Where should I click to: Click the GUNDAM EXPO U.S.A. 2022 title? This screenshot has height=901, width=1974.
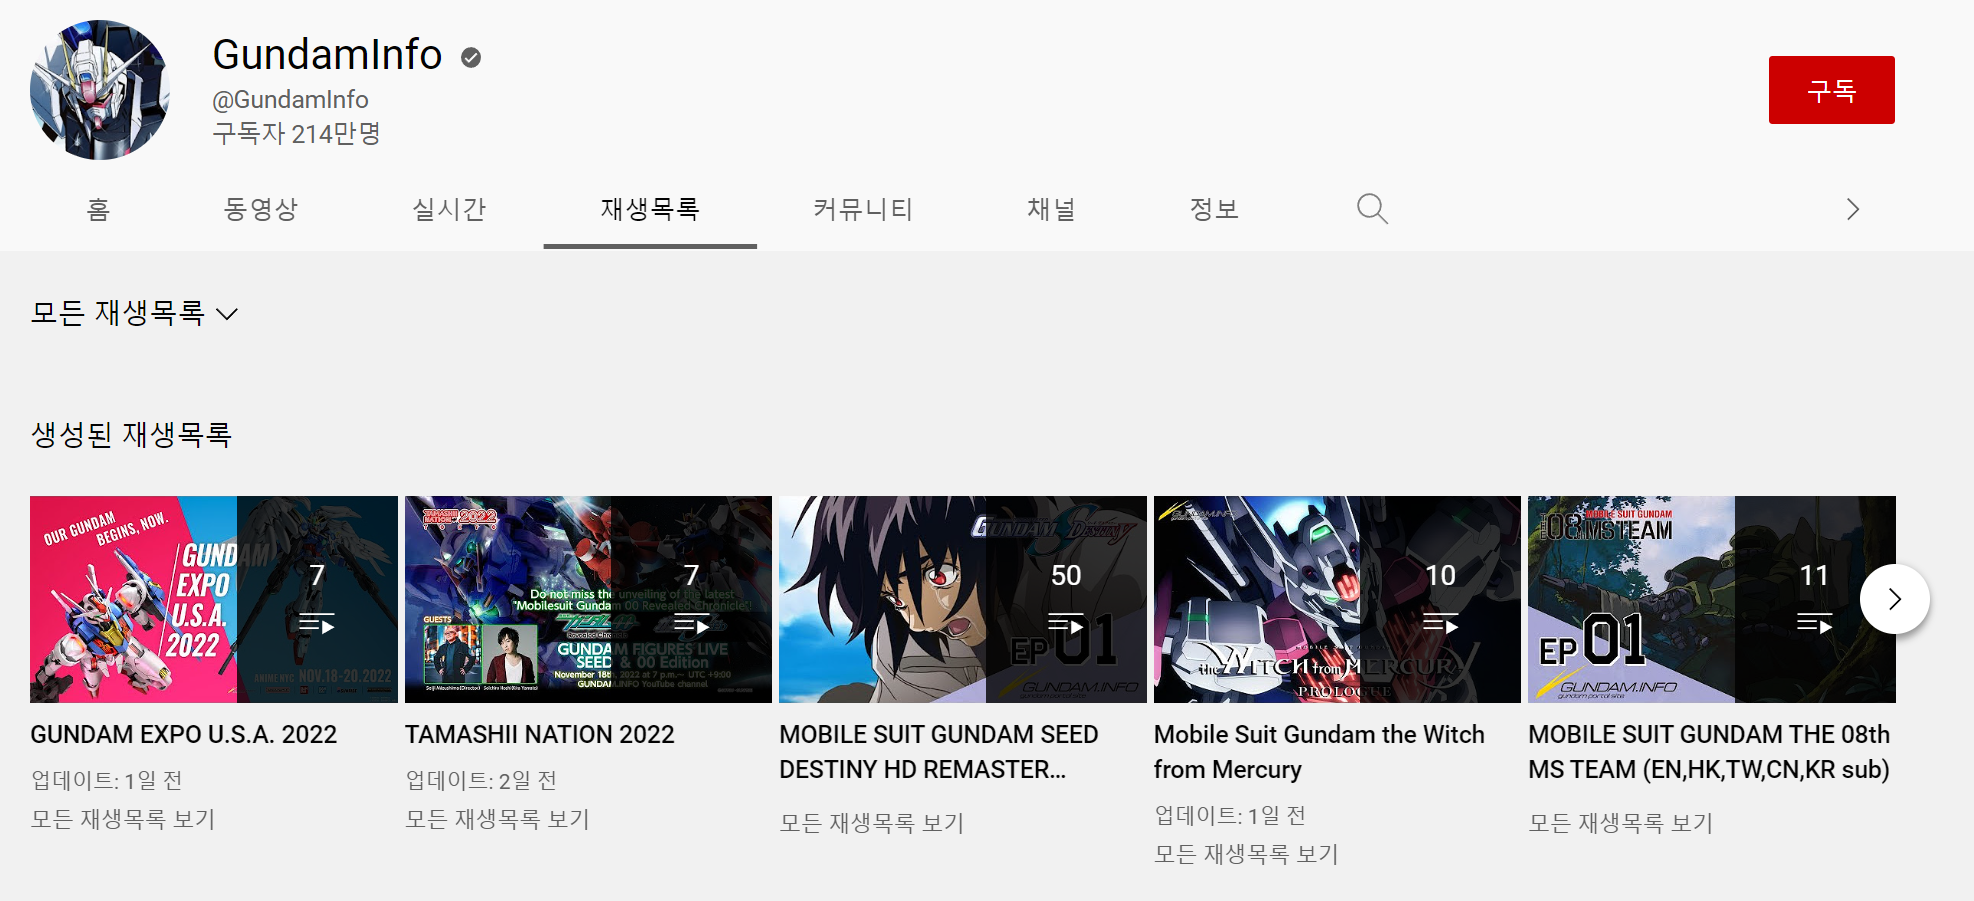pyautogui.click(x=184, y=734)
